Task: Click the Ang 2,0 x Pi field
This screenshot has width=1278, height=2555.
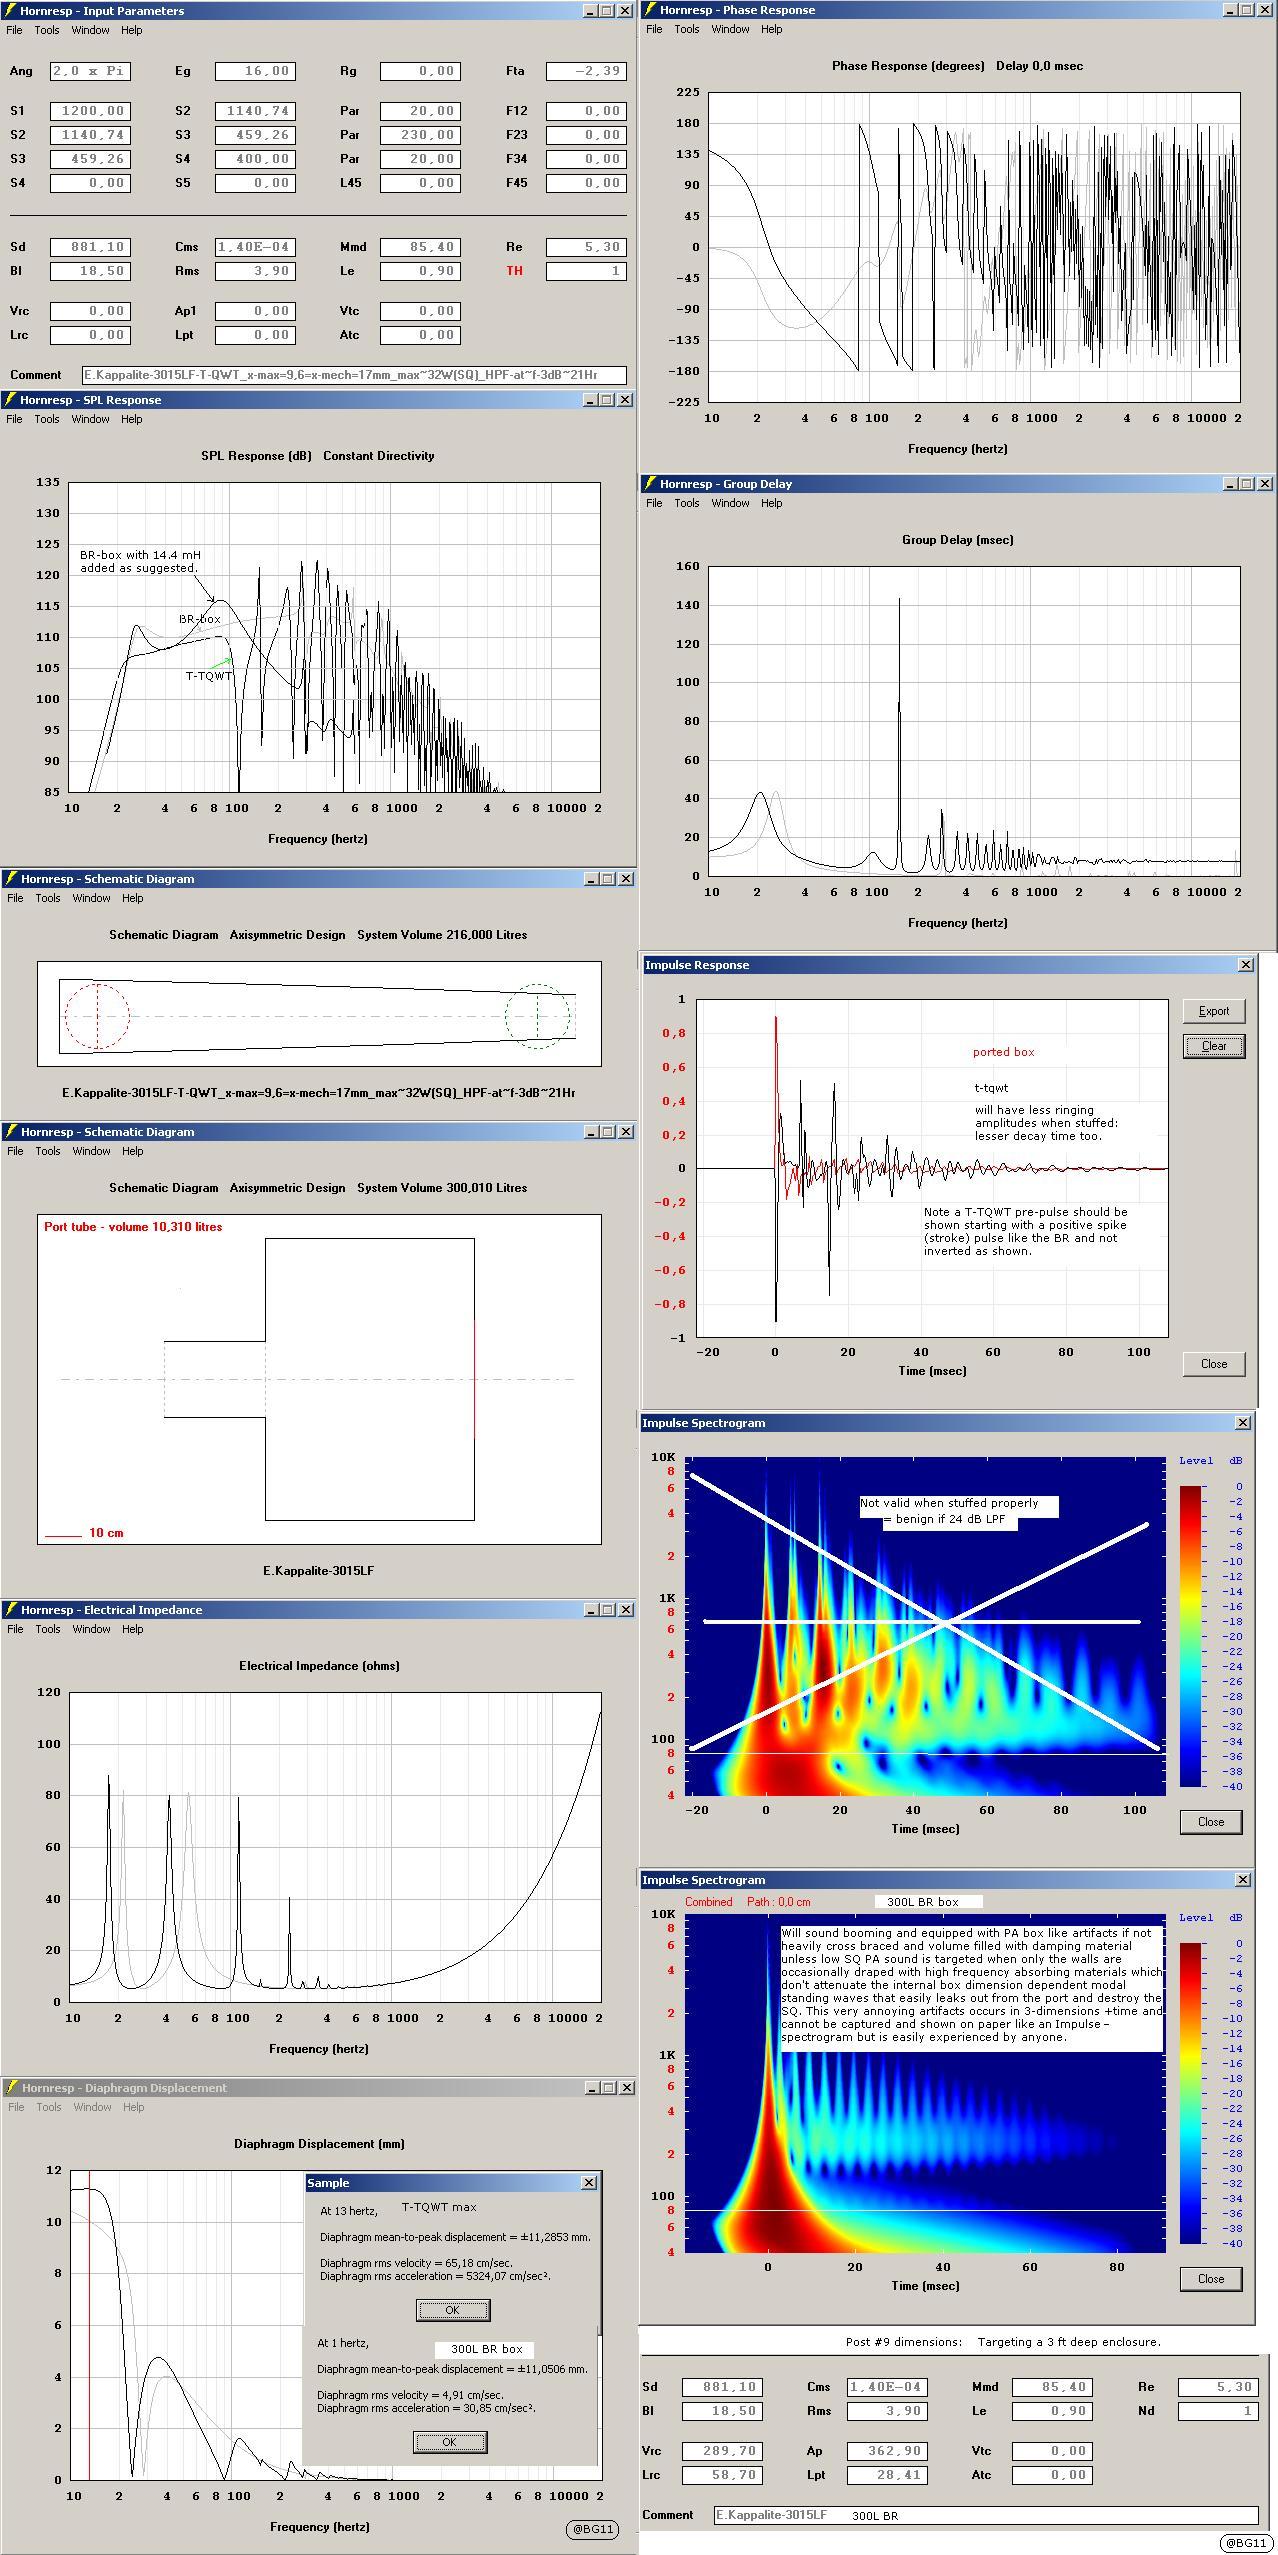Action: click(91, 71)
